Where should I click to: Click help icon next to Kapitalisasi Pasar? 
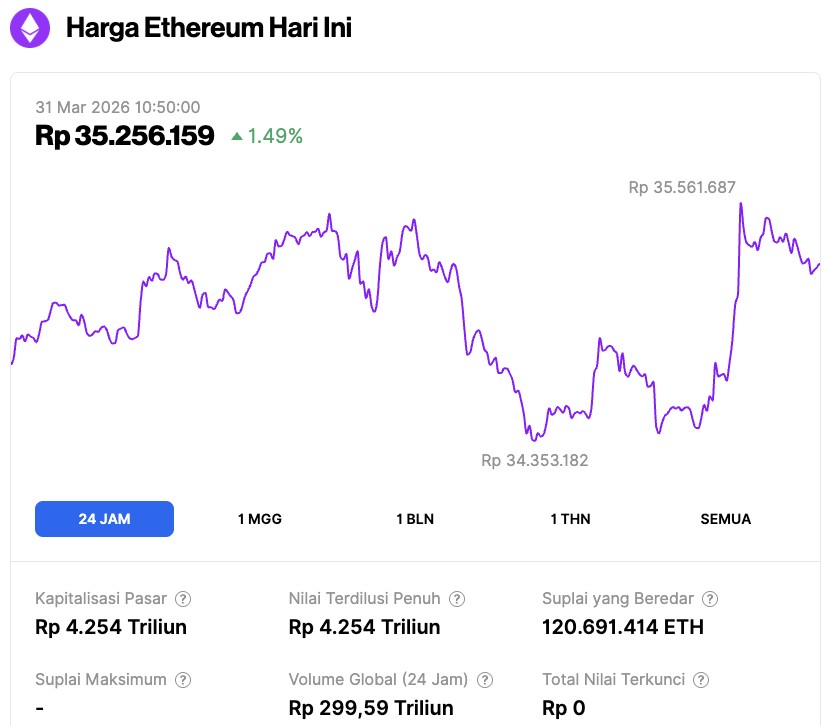tap(183, 599)
